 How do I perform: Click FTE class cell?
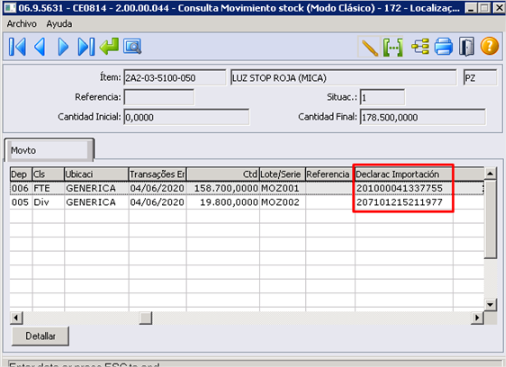point(48,188)
